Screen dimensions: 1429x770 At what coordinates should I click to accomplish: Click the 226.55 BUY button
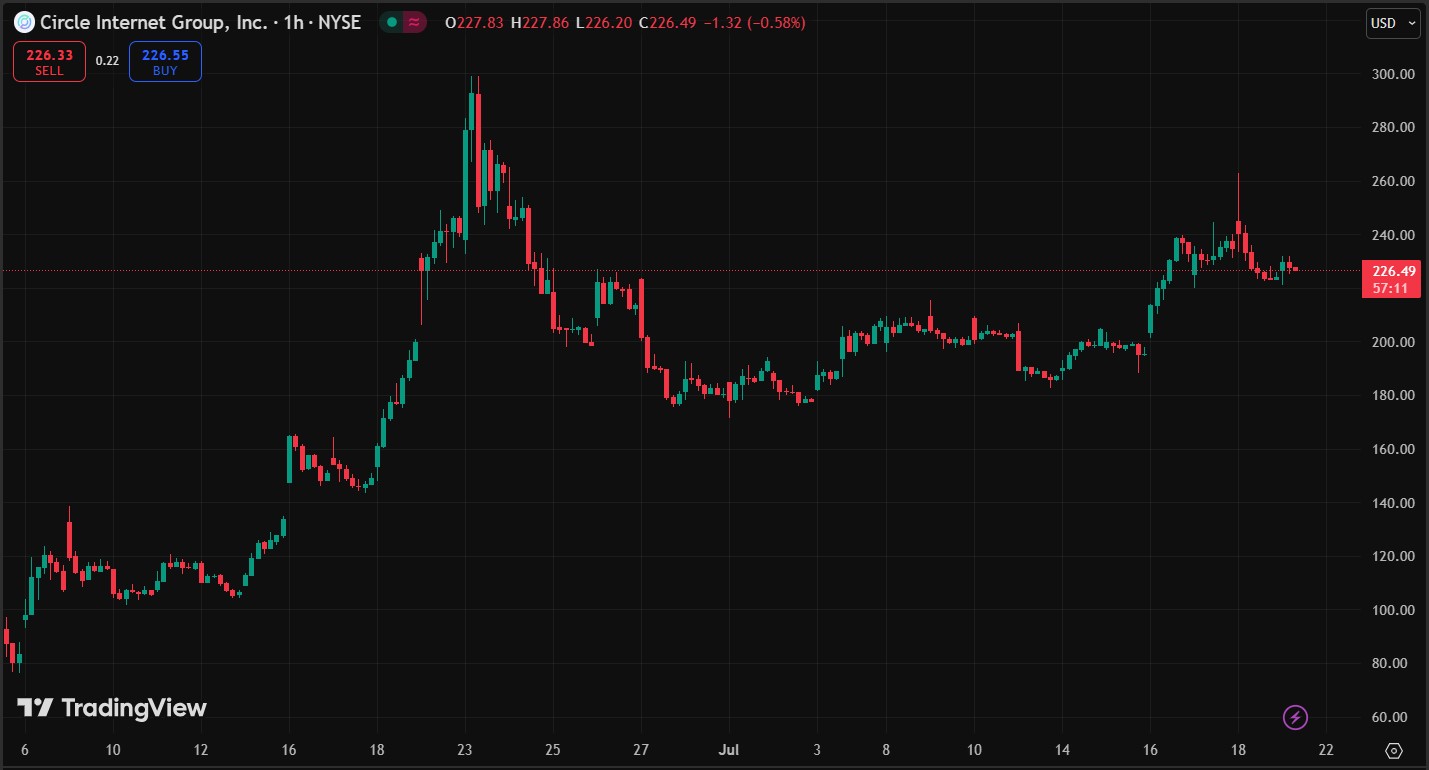click(165, 62)
